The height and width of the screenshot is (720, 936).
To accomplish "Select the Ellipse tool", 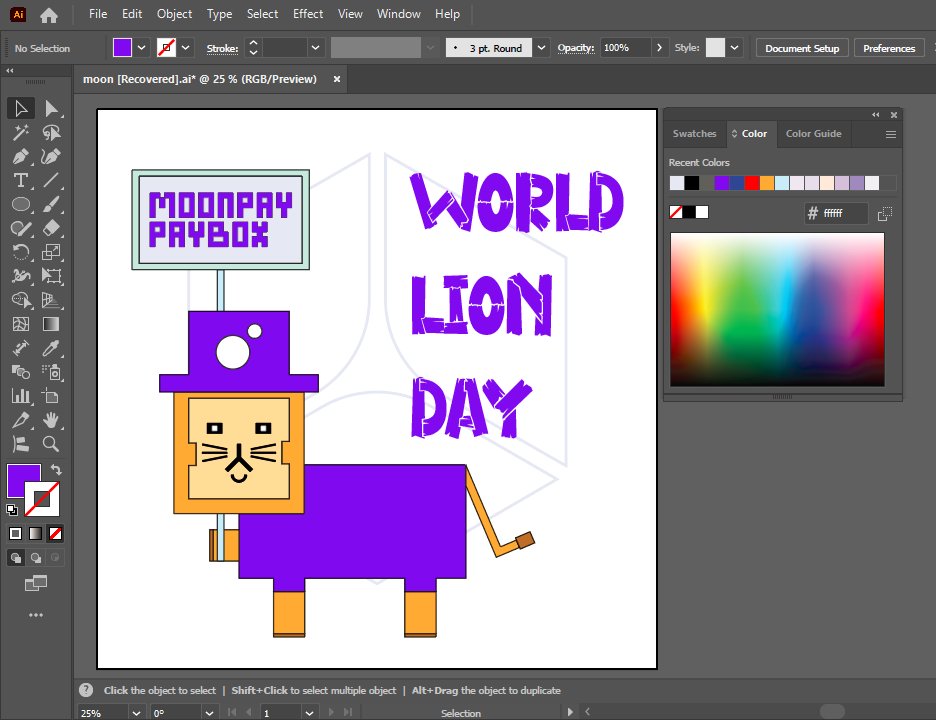I will [x=21, y=204].
